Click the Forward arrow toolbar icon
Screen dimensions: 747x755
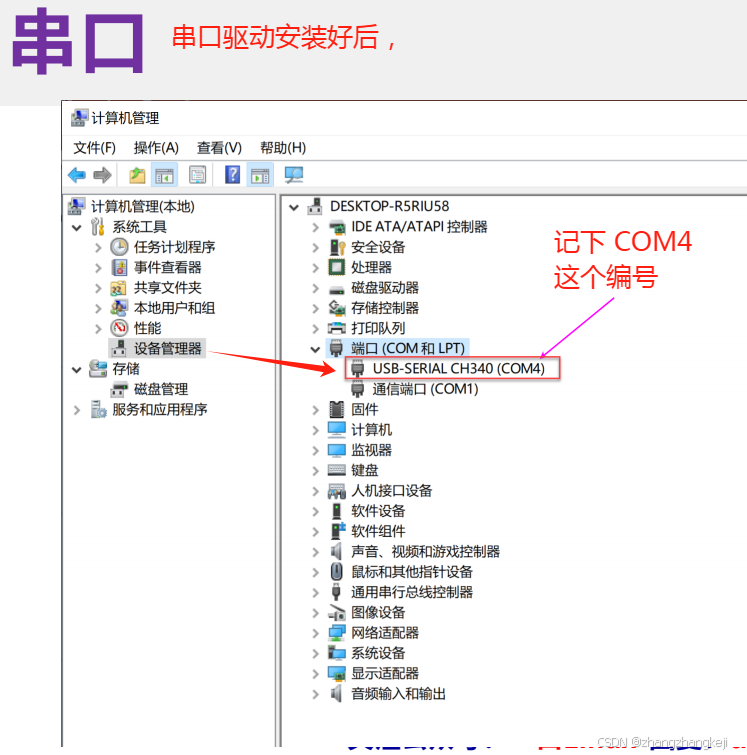point(102,175)
